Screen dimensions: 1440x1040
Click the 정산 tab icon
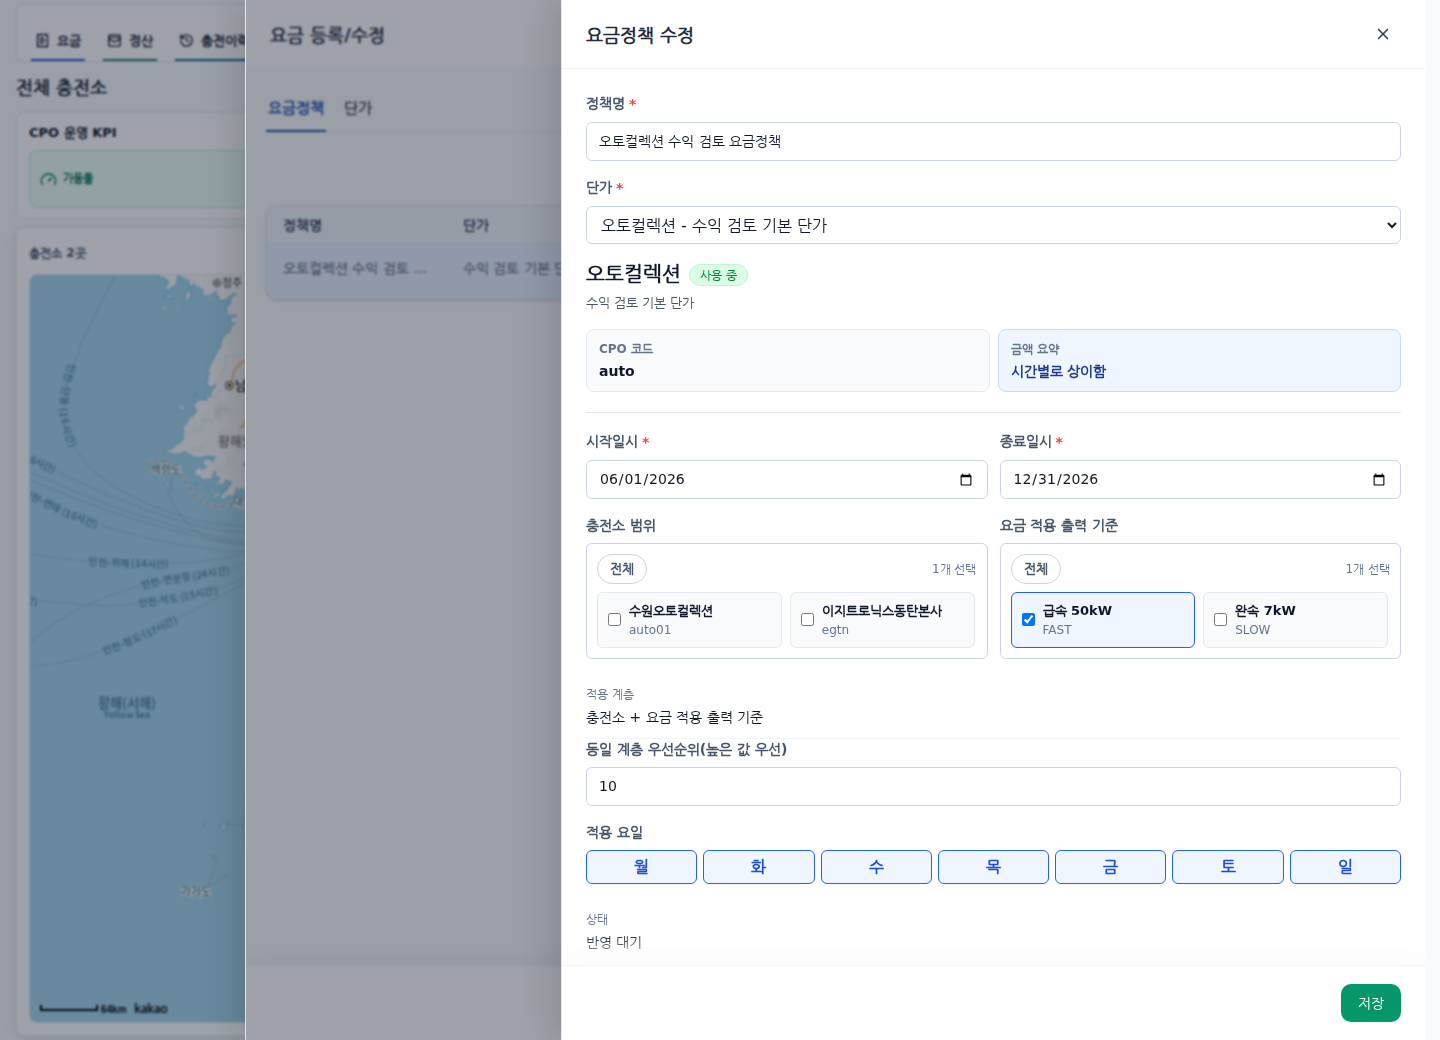(x=114, y=41)
